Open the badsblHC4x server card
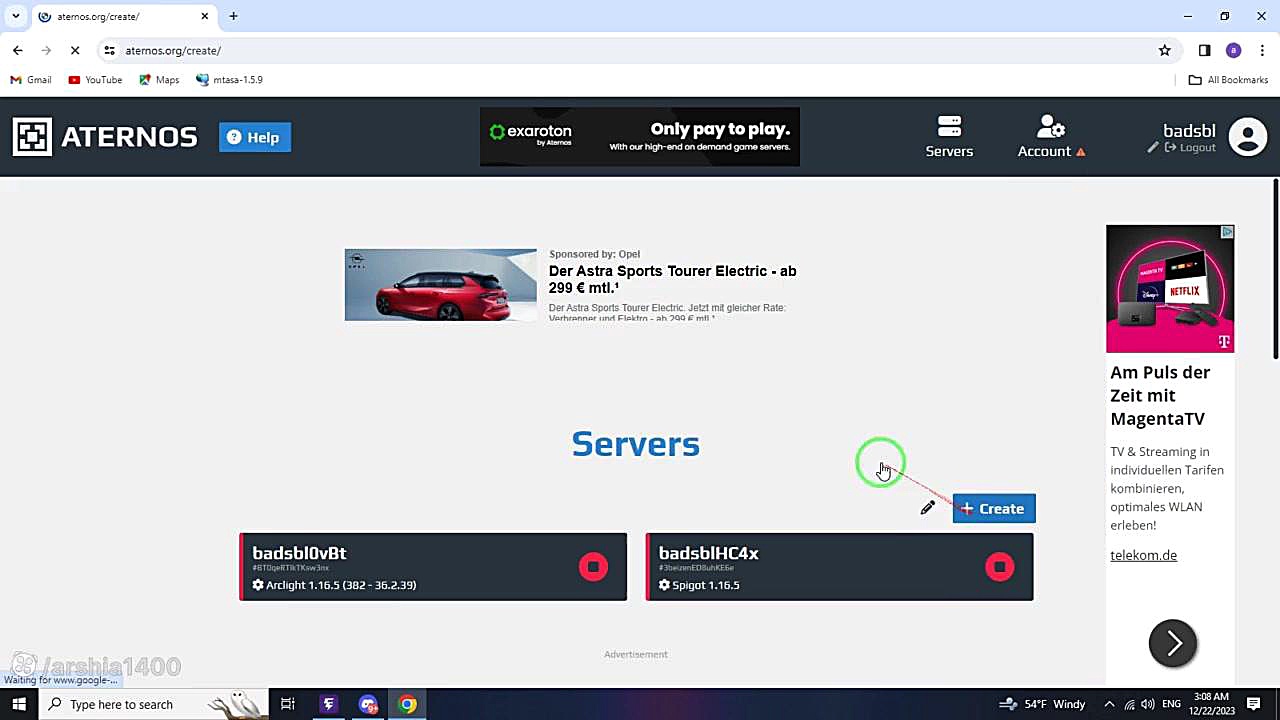Image resolution: width=1280 pixels, height=720 pixels. tap(839, 567)
